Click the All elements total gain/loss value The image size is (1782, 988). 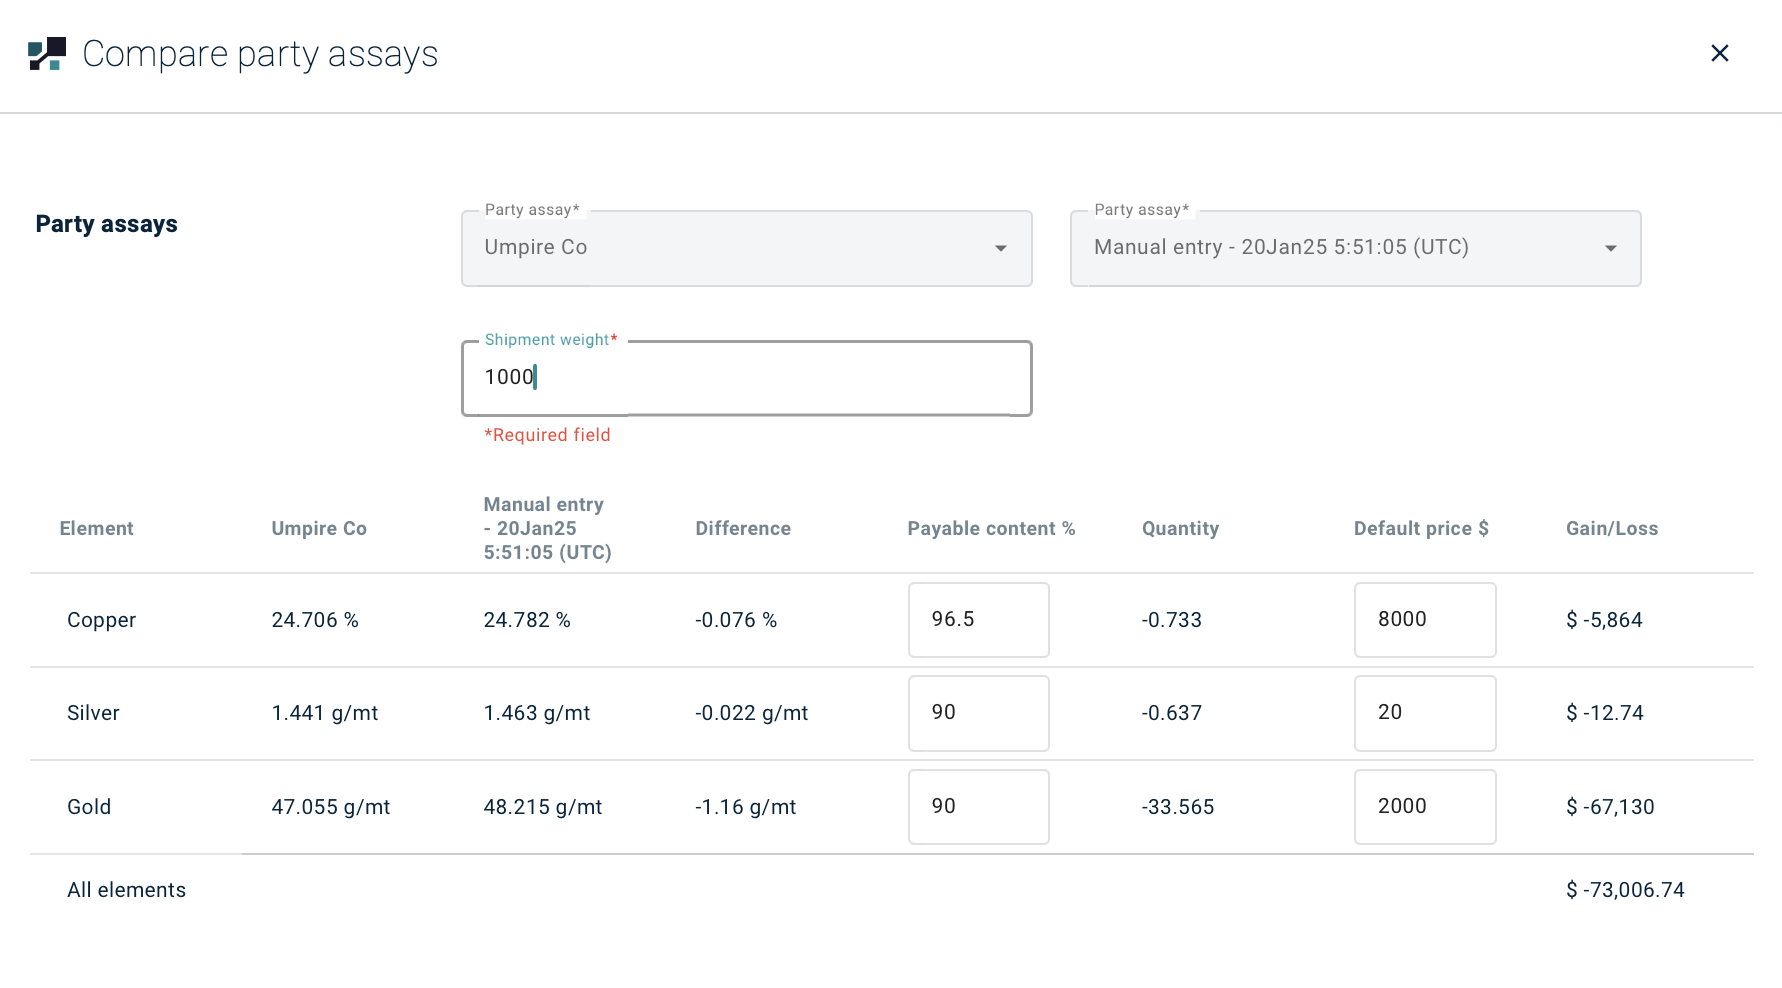(1625, 890)
